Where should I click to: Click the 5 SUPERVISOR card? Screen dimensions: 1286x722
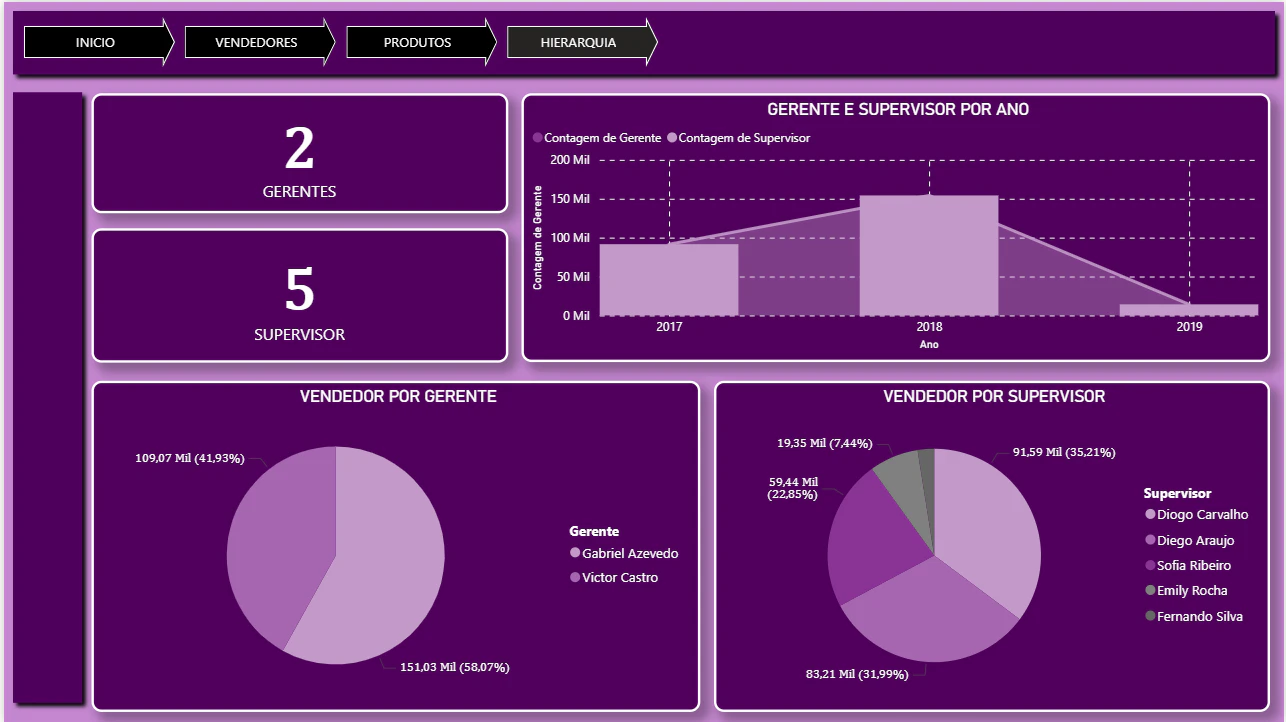[300, 296]
